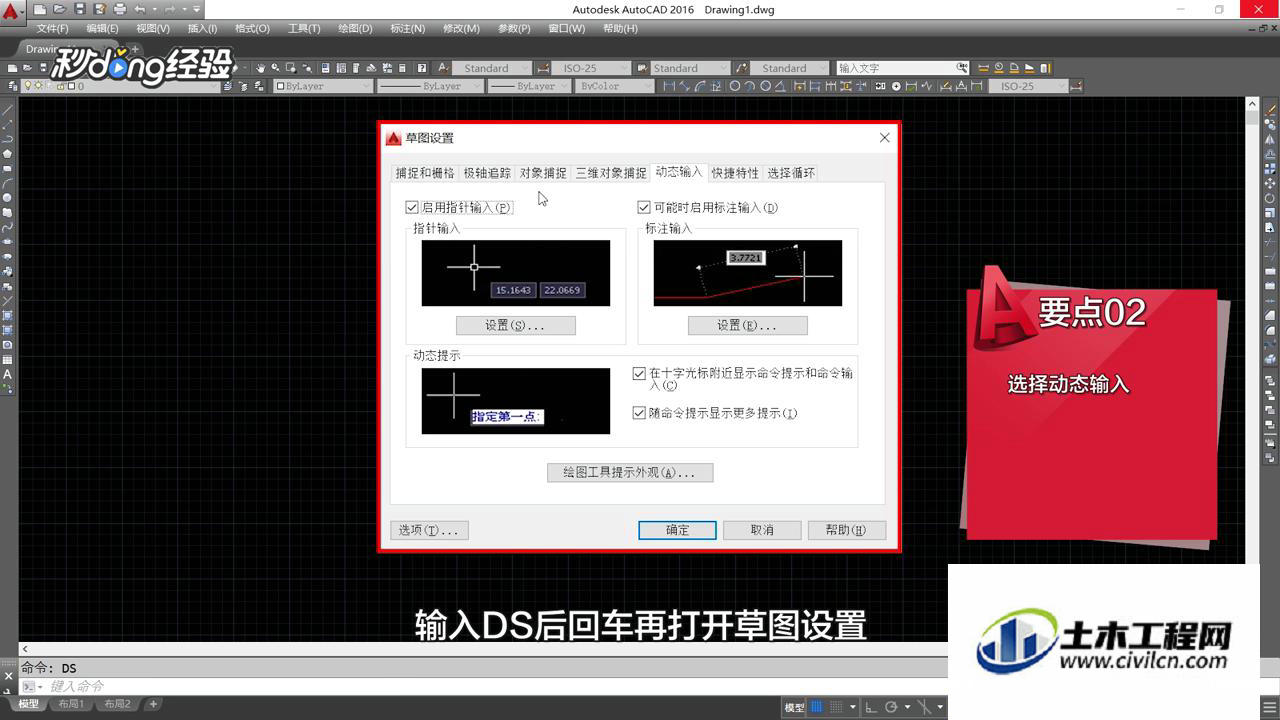Open the first Standard text style dropdown
The width and height of the screenshot is (1280, 720).
[524, 68]
